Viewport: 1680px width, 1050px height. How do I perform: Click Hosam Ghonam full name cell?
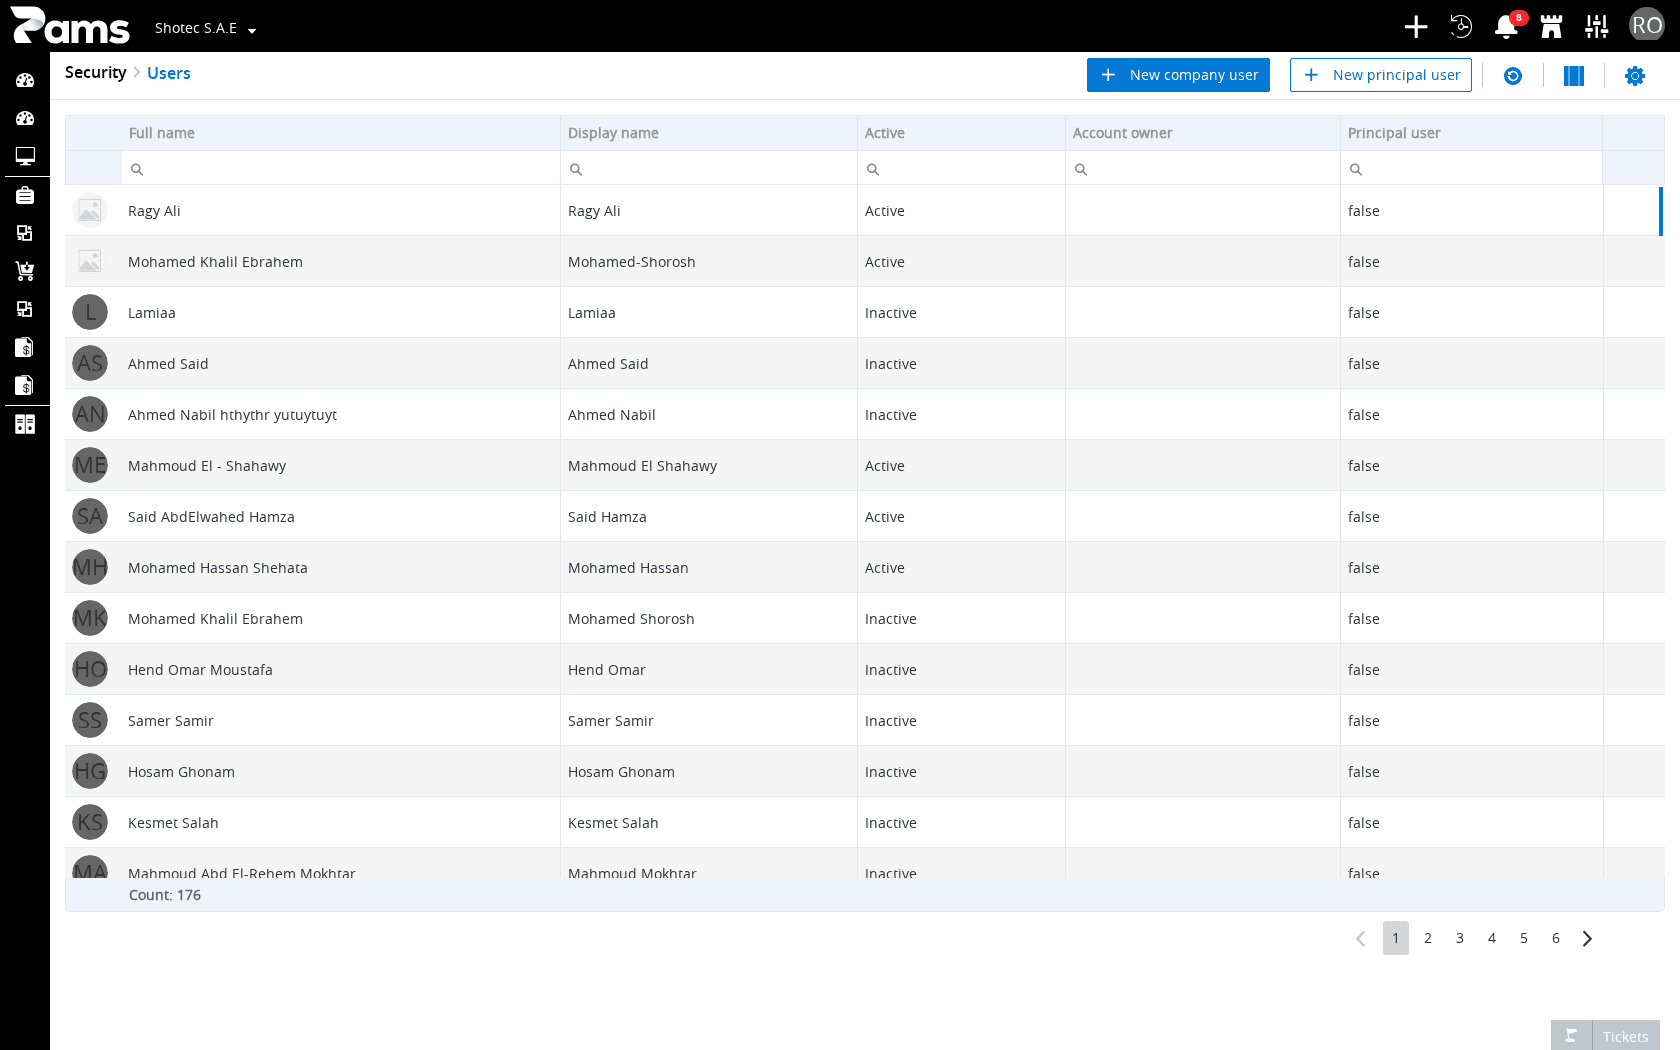[x=341, y=771]
